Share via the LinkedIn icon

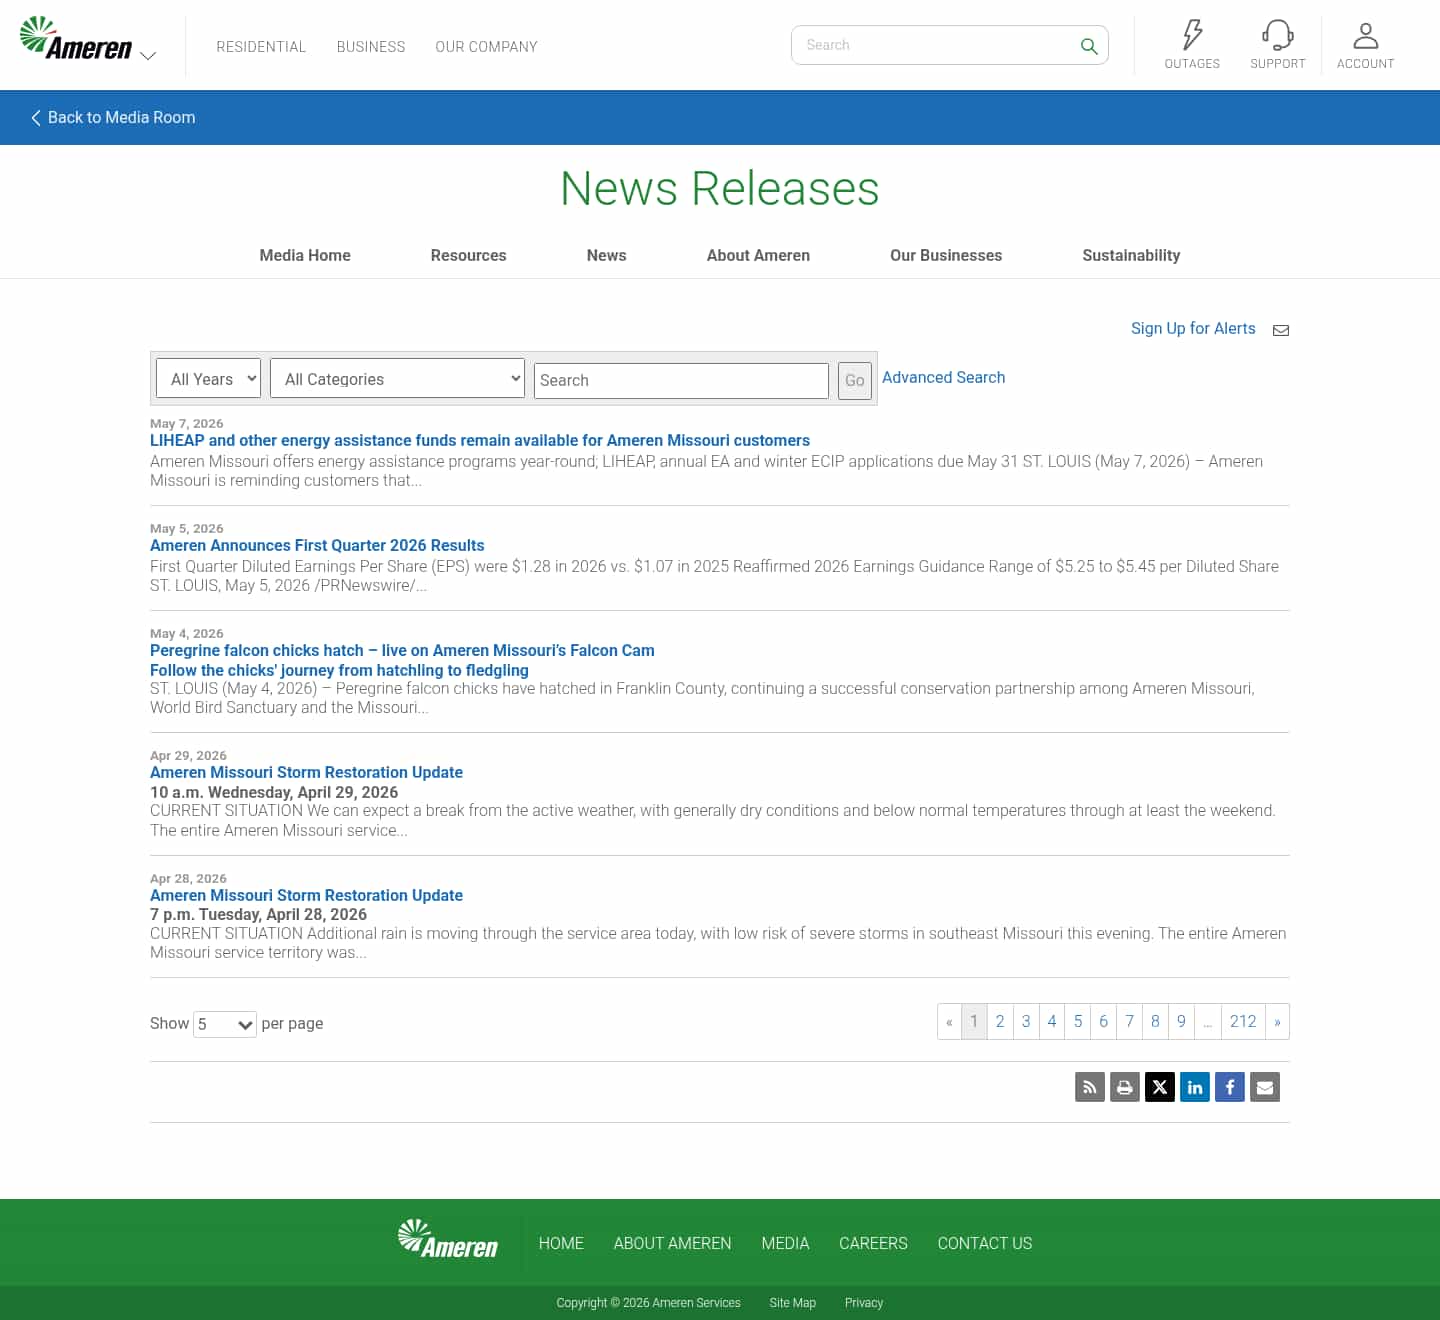click(1195, 1087)
